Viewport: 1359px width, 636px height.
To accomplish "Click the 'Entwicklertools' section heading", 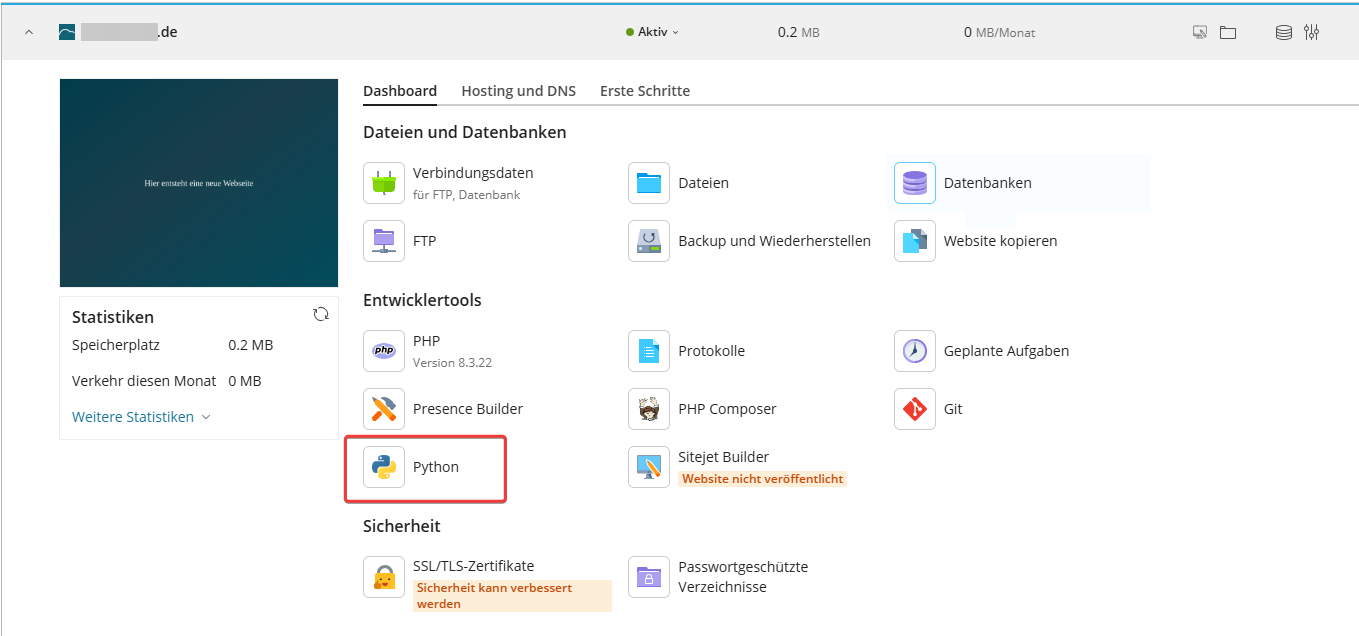I will [x=422, y=300].
